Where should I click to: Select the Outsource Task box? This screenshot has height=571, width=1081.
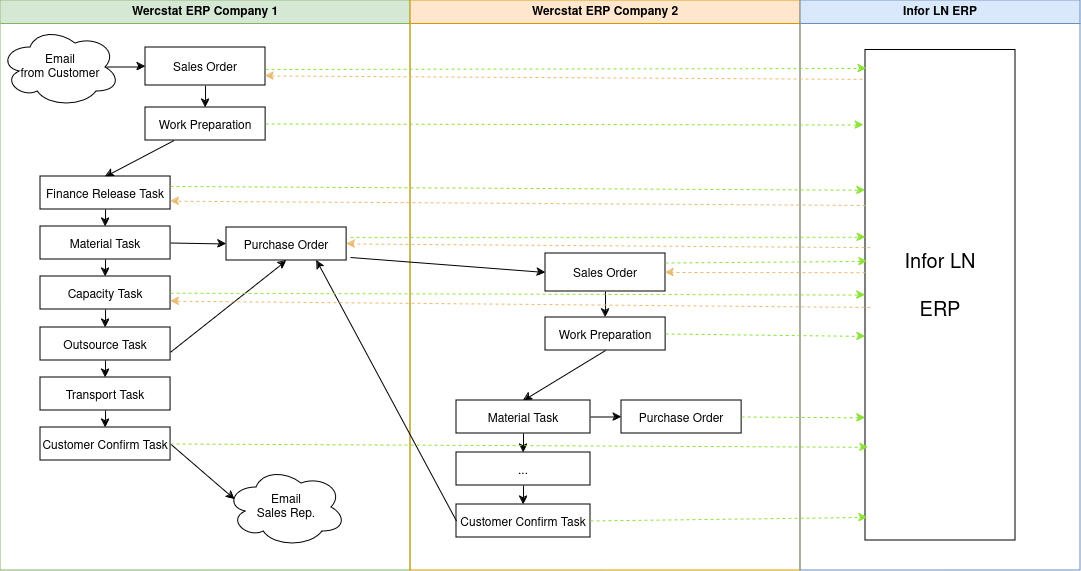click(x=105, y=343)
